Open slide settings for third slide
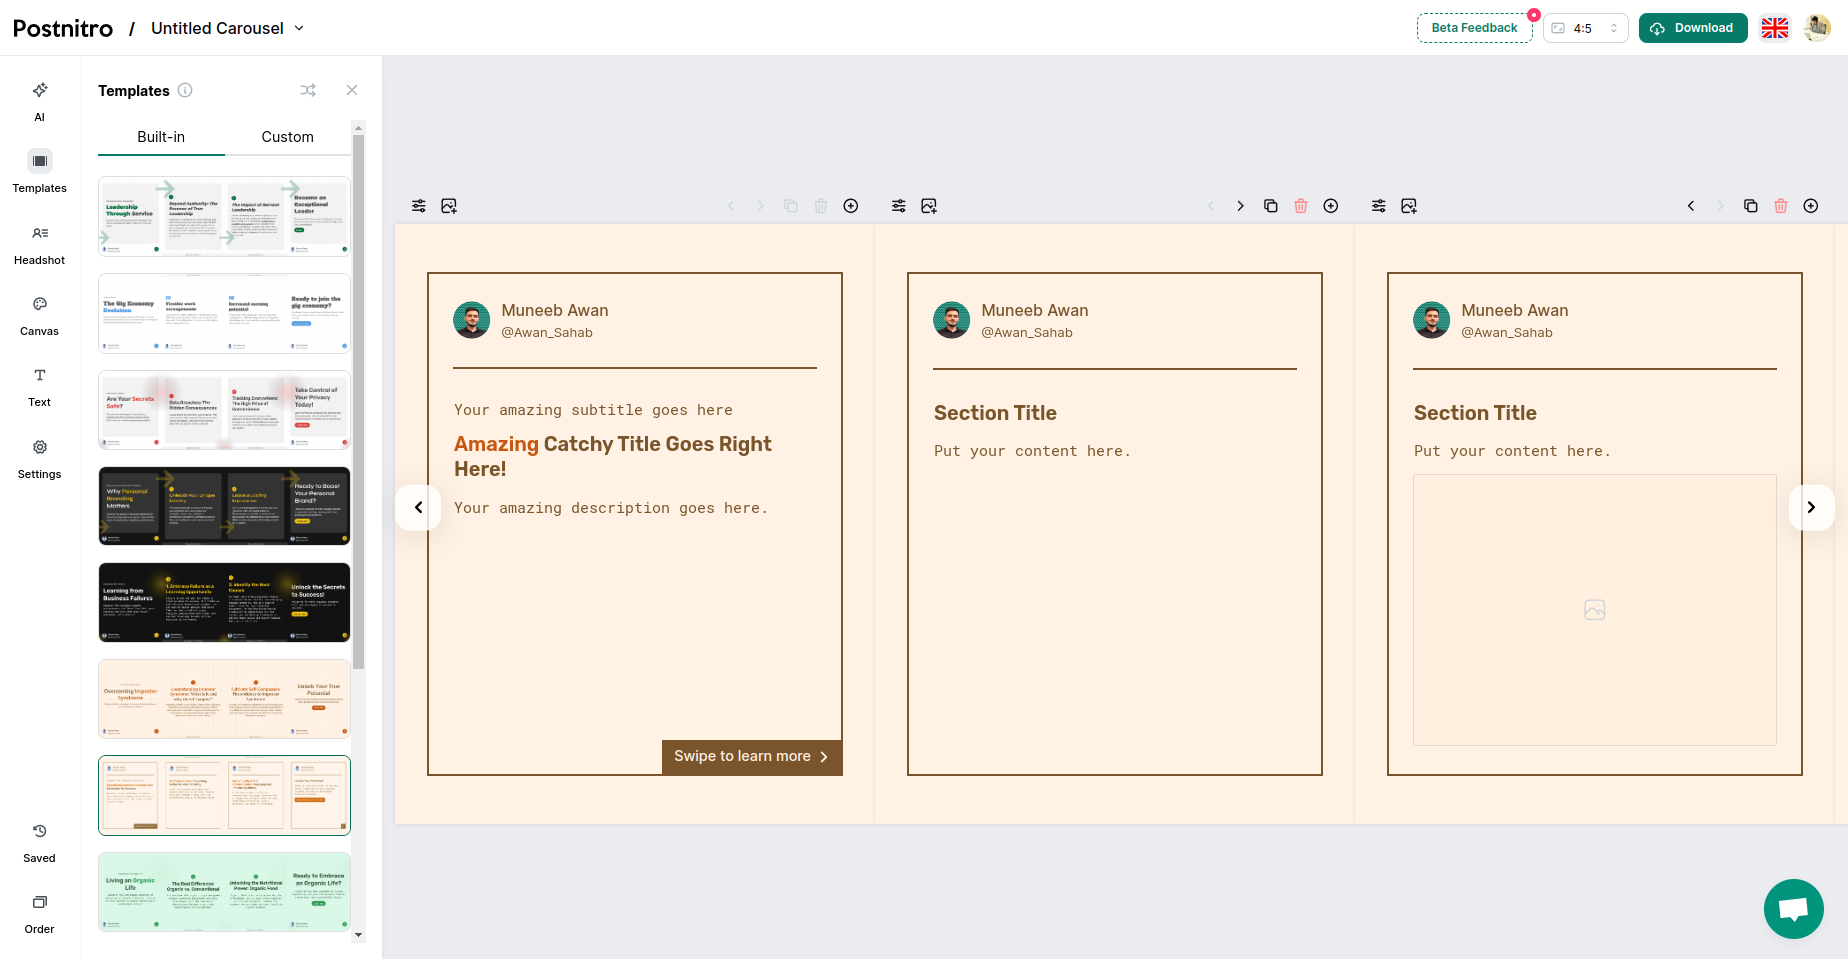The image size is (1848, 959). click(x=1379, y=206)
